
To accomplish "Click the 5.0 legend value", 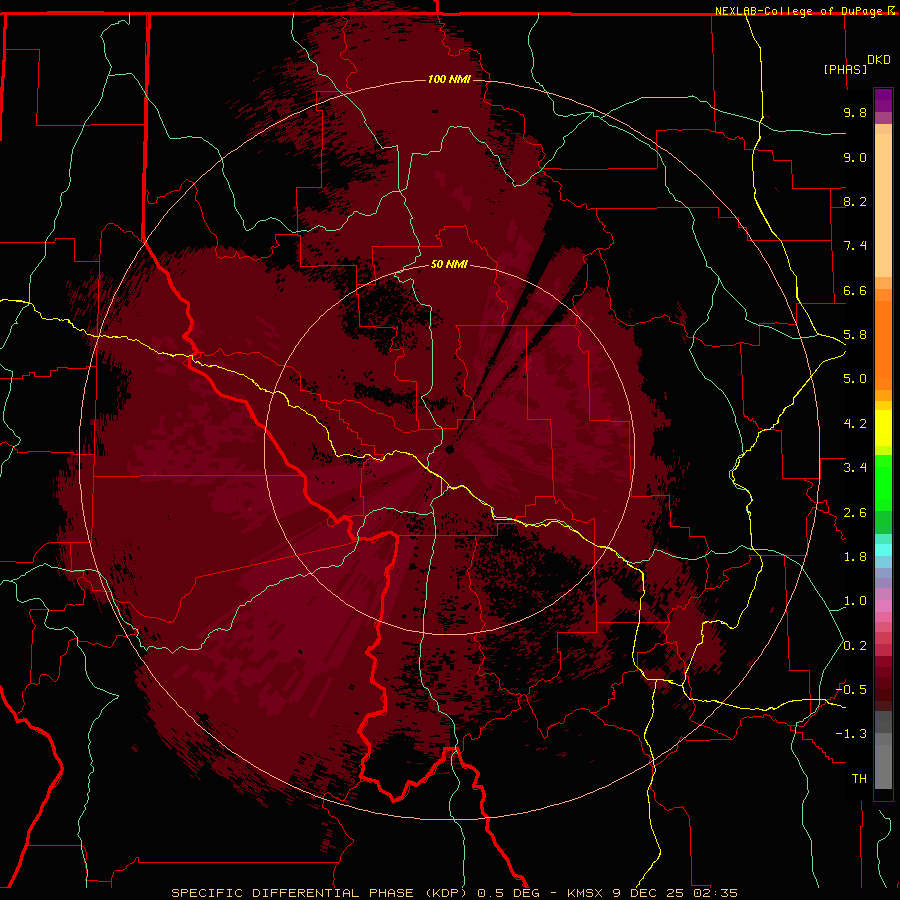I will [x=855, y=379].
